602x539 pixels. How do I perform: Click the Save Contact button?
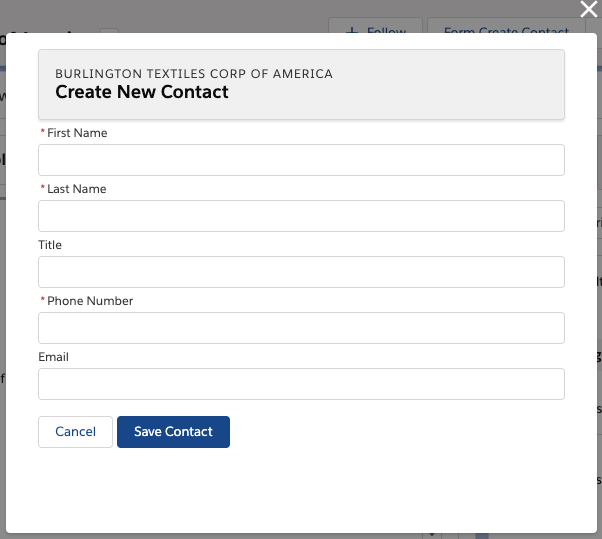pyautogui.click(x=173, y=432)
